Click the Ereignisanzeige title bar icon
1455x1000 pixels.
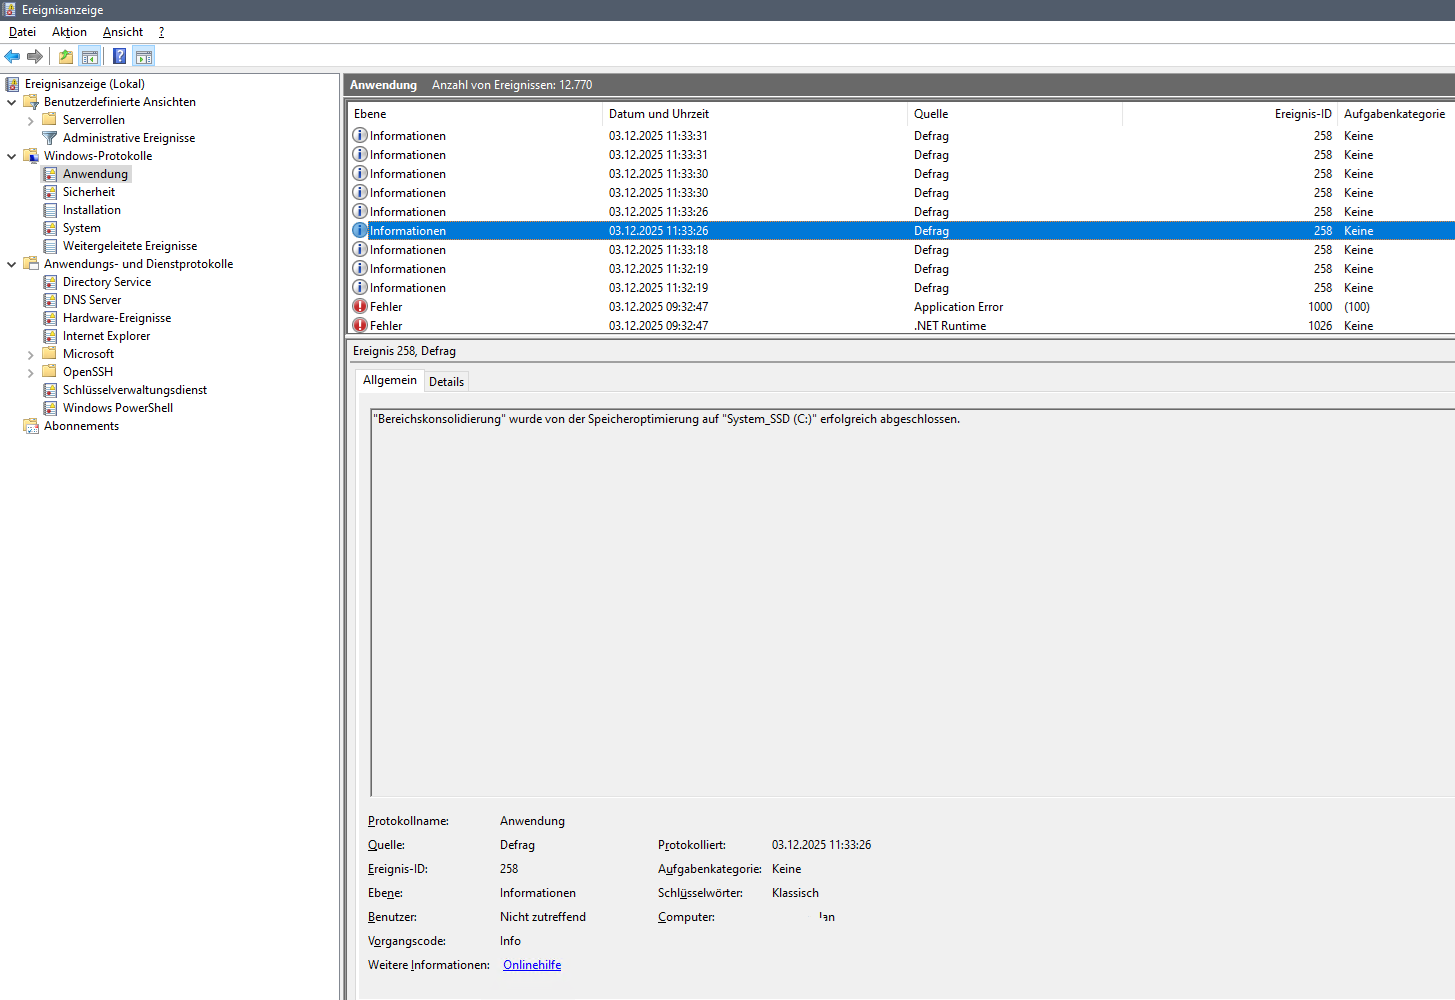(x=10, y=10)
